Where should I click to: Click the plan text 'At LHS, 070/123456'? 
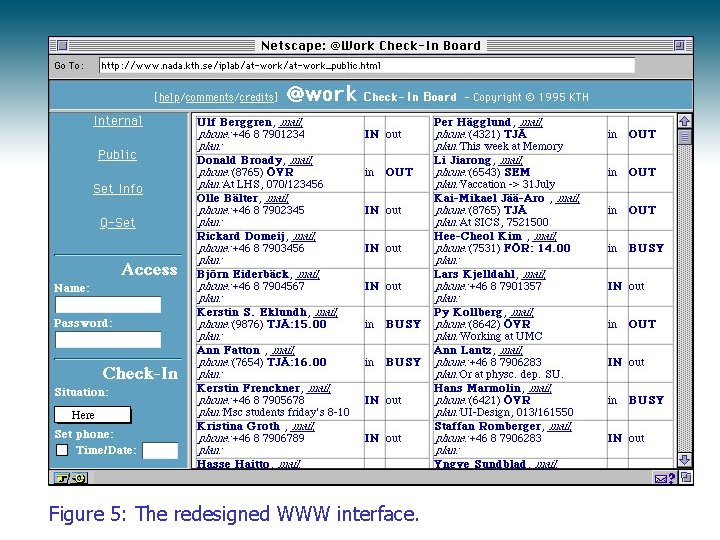tap(273, 184)
